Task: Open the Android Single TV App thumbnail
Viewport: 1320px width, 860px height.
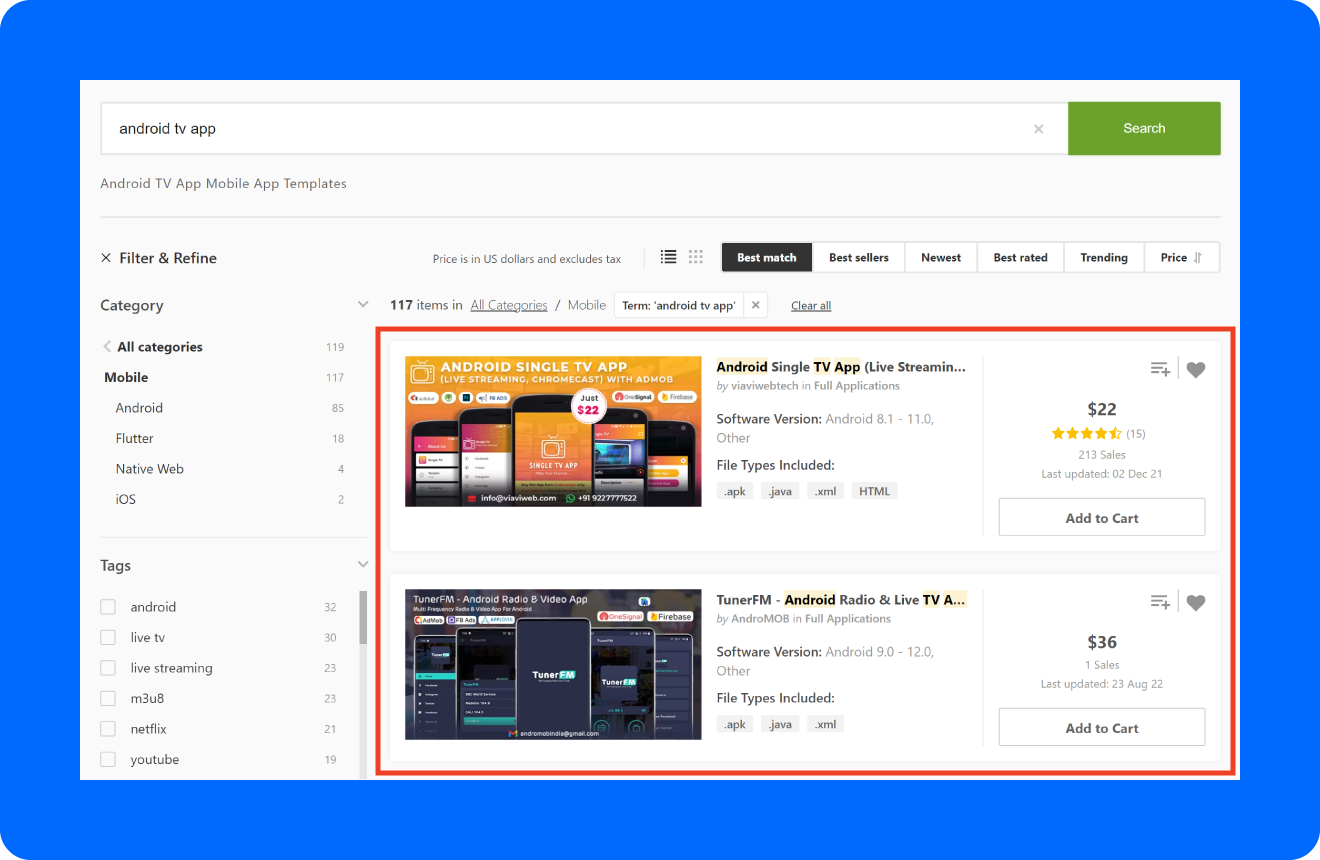Action: pos(553,431)
